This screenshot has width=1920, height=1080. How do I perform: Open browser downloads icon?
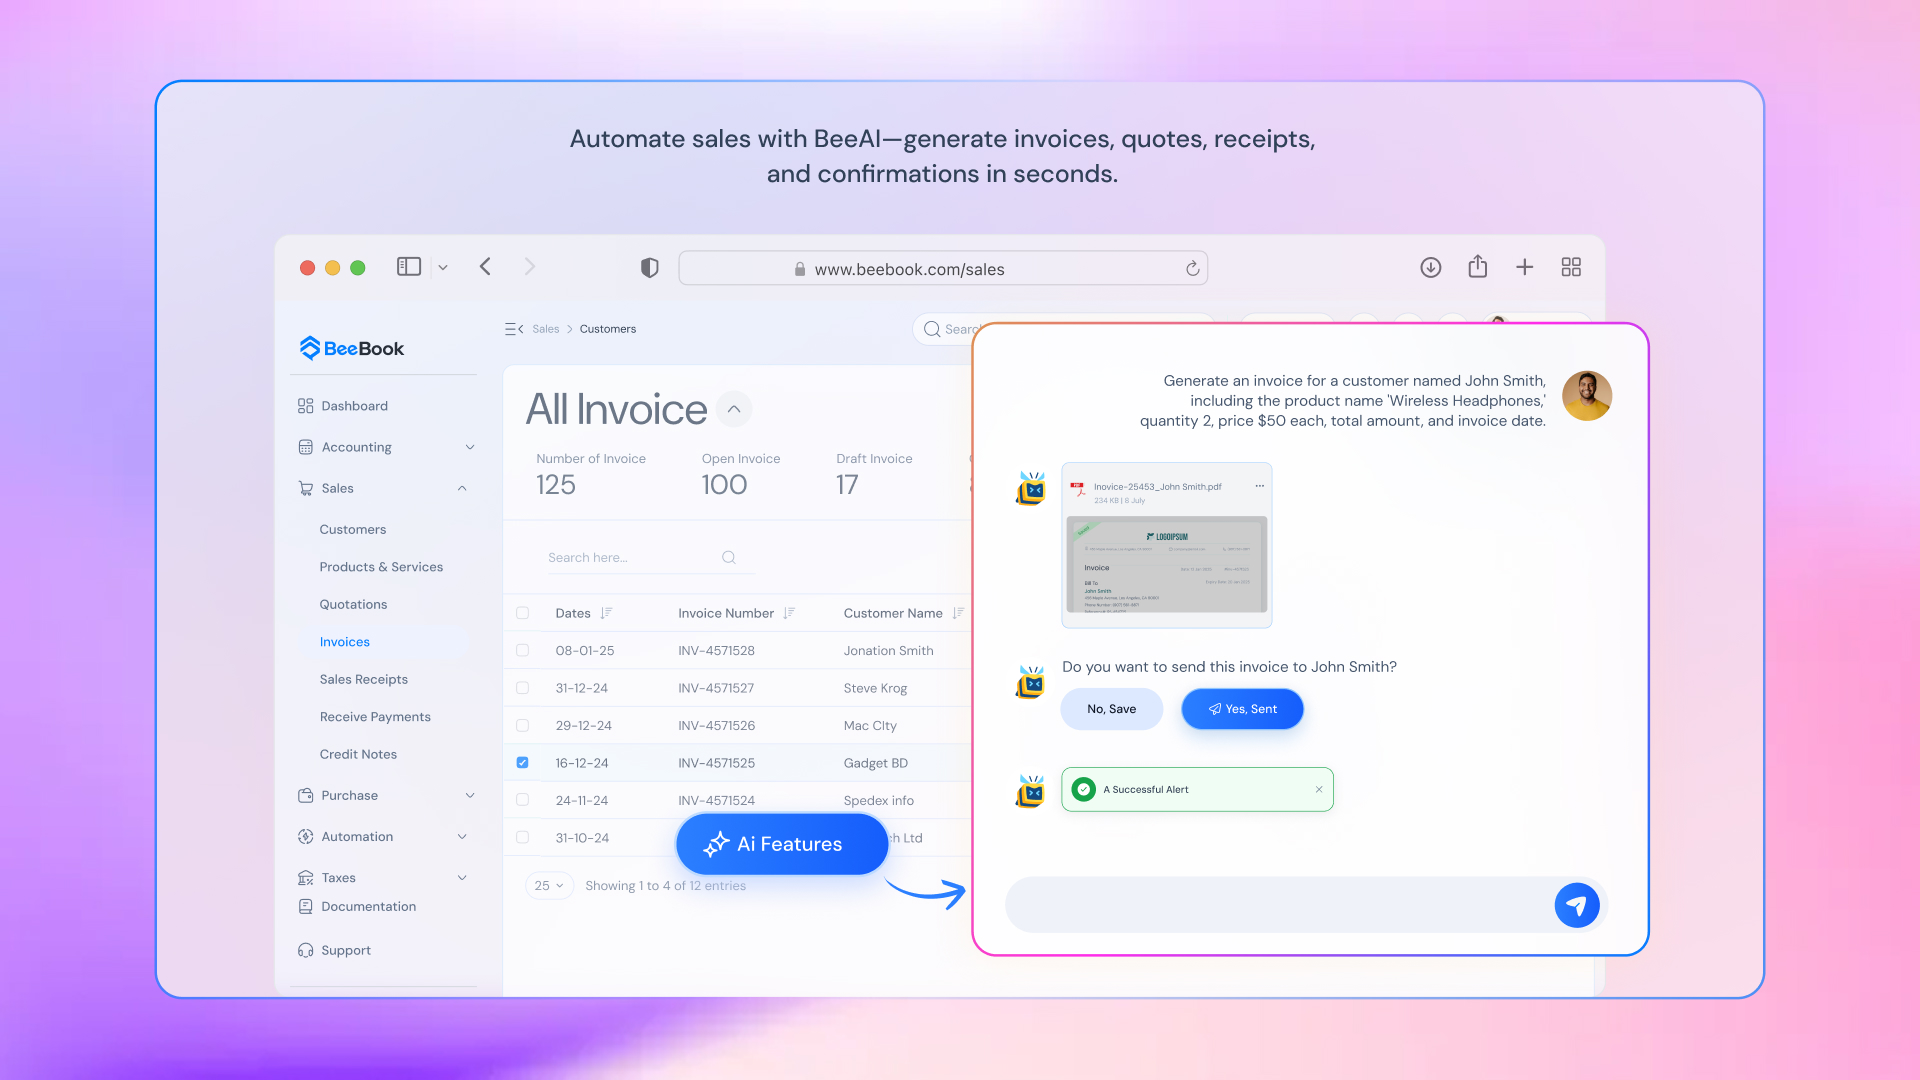[1431, 267]
